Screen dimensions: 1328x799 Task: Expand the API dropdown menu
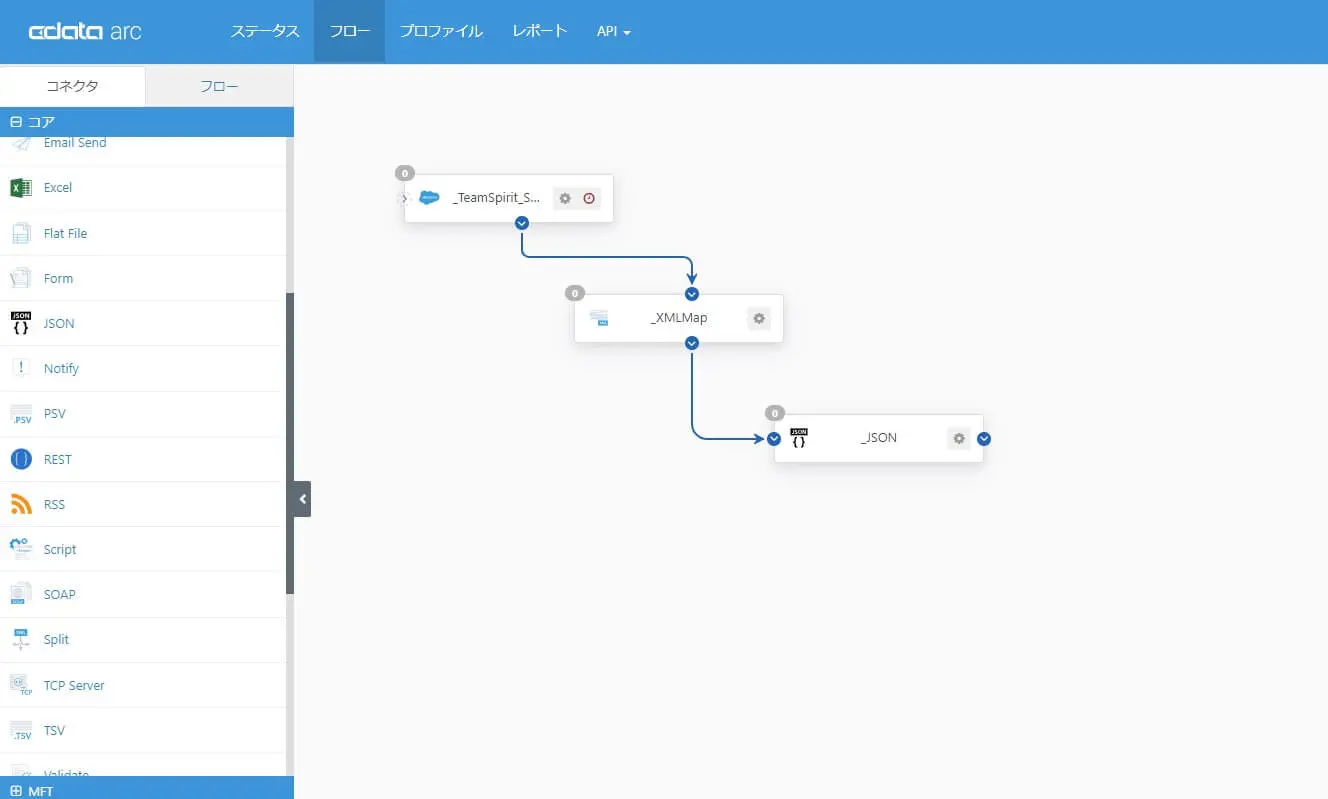tap(614, 32)
